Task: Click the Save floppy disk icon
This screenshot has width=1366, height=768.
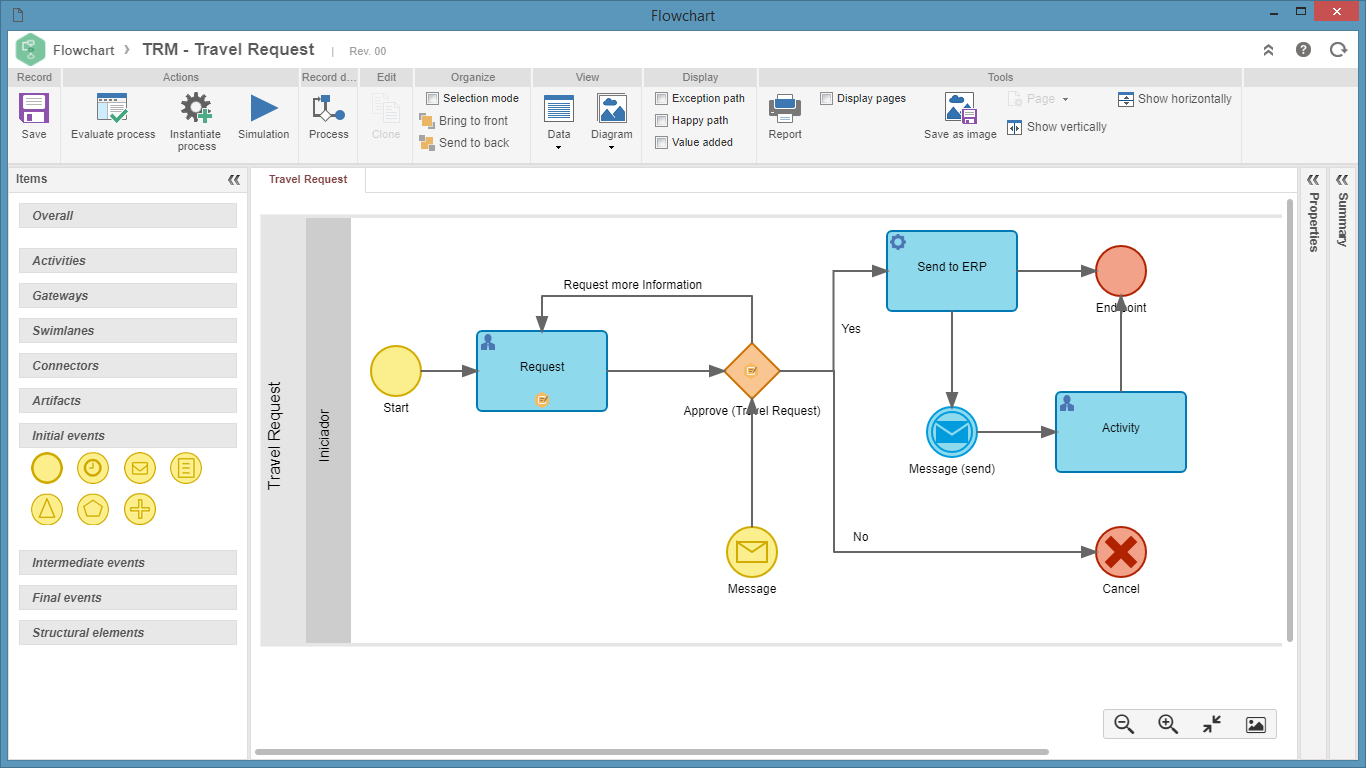Action: [x=34, y=108]
